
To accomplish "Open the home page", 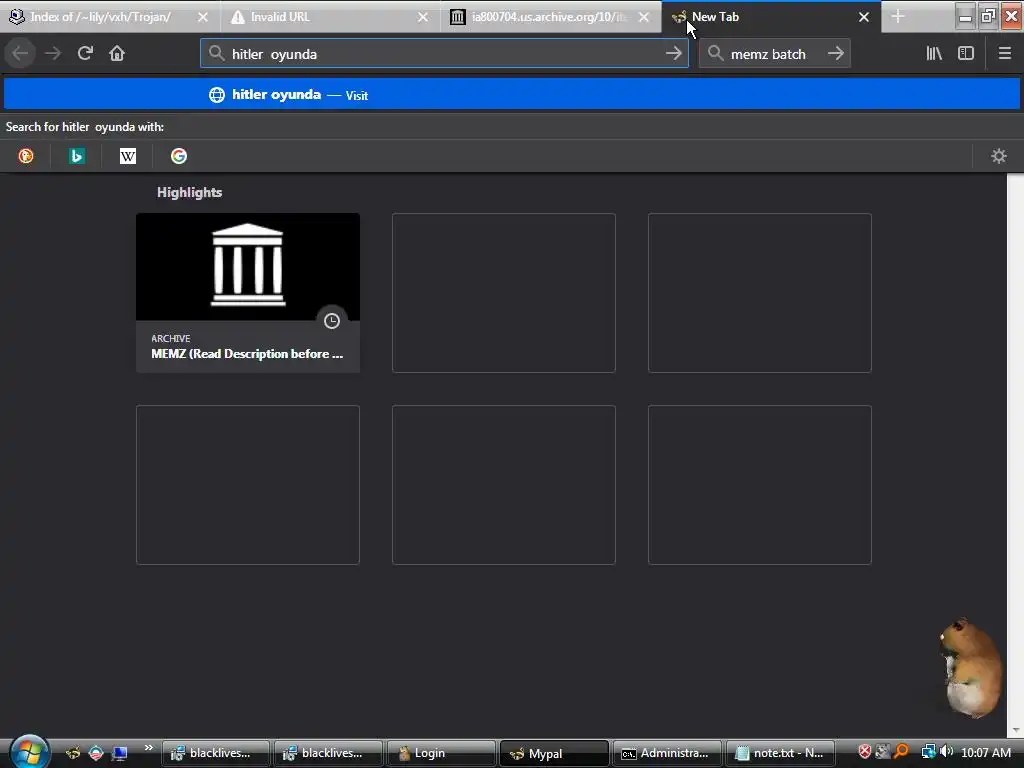I will click(x=117, y=54).
